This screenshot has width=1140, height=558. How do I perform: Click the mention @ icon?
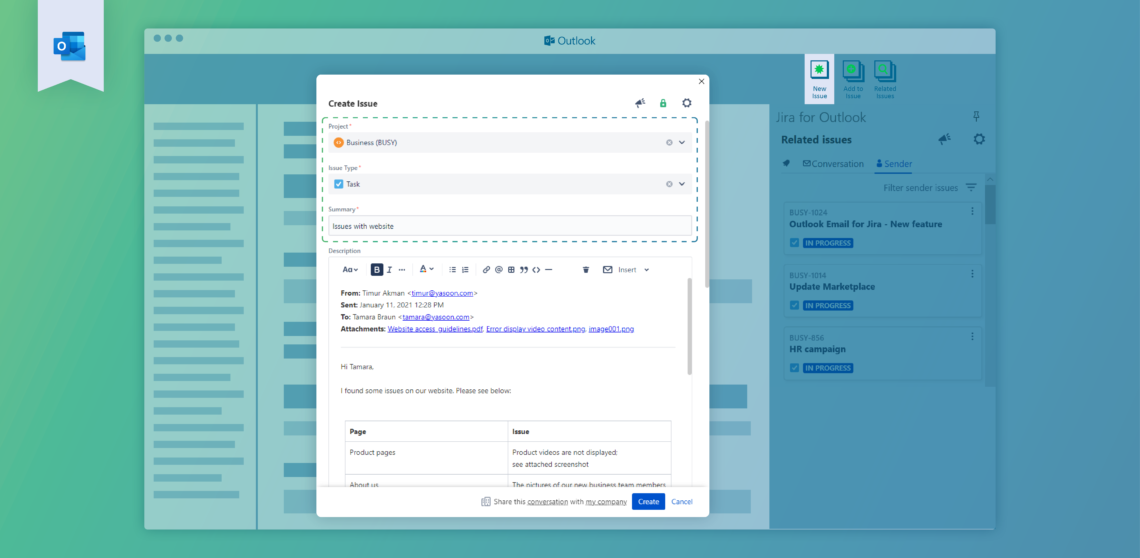pyautogui.click(x=499, y=270)
